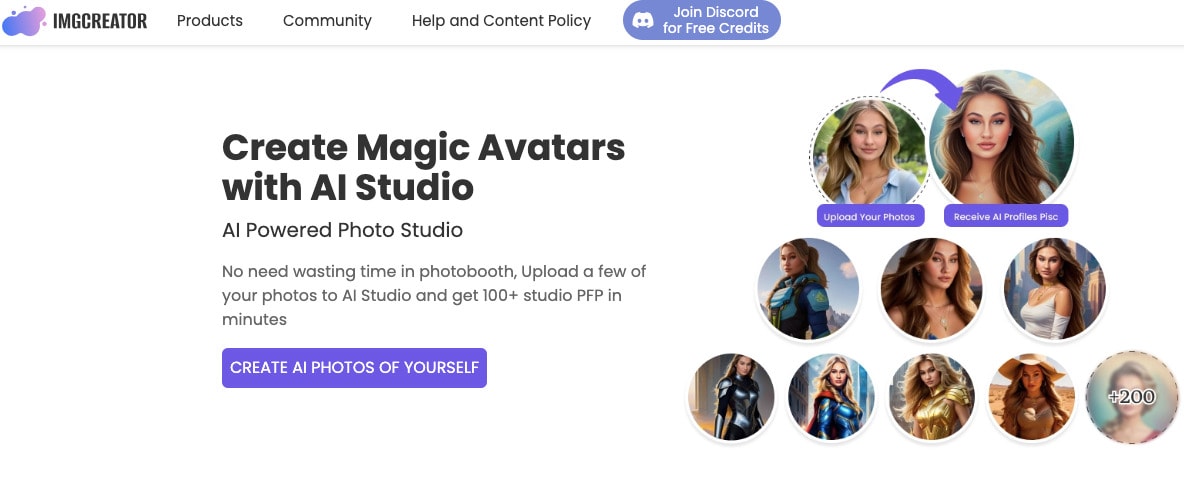The image size is (1184, 496).
Task: Go to Help and Content Policy
Action: pyautogui.click(x=501, y=20)
